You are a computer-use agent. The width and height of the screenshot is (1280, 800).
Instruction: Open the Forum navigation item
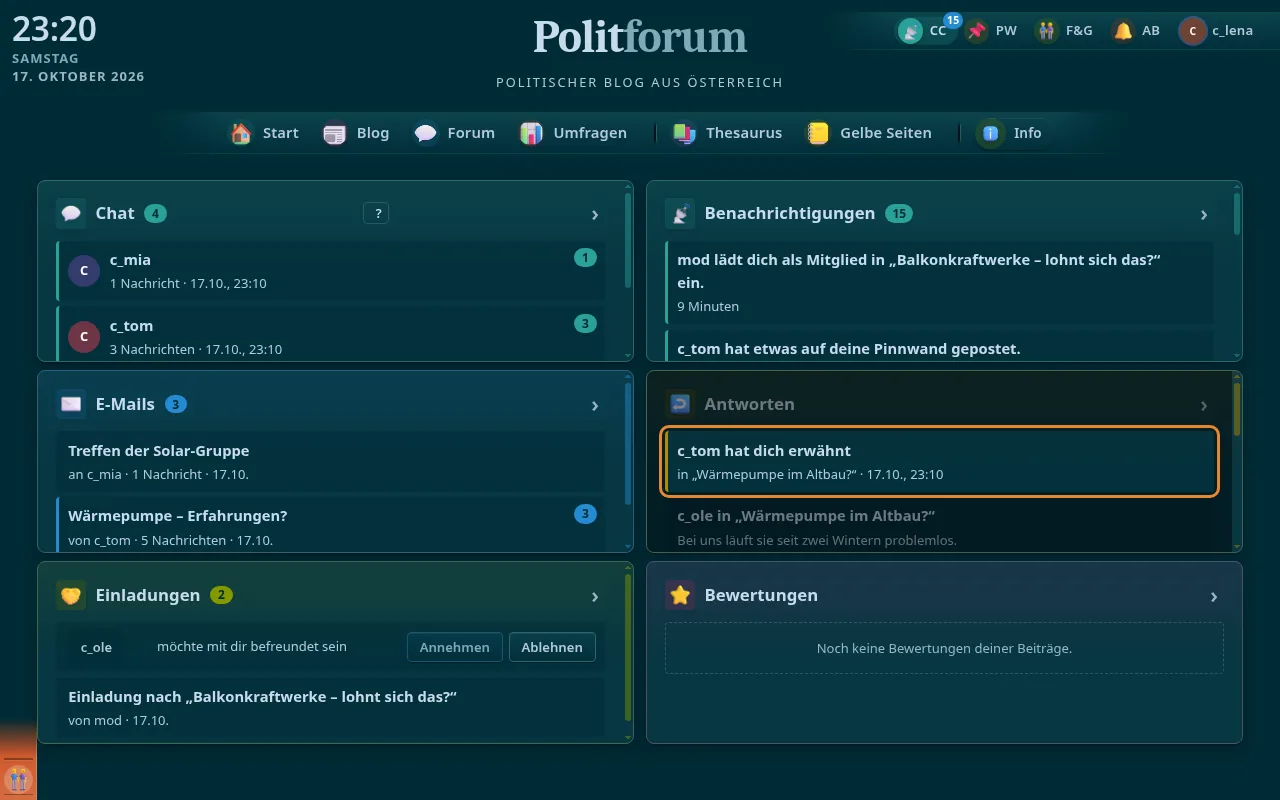tap(455, 133)
